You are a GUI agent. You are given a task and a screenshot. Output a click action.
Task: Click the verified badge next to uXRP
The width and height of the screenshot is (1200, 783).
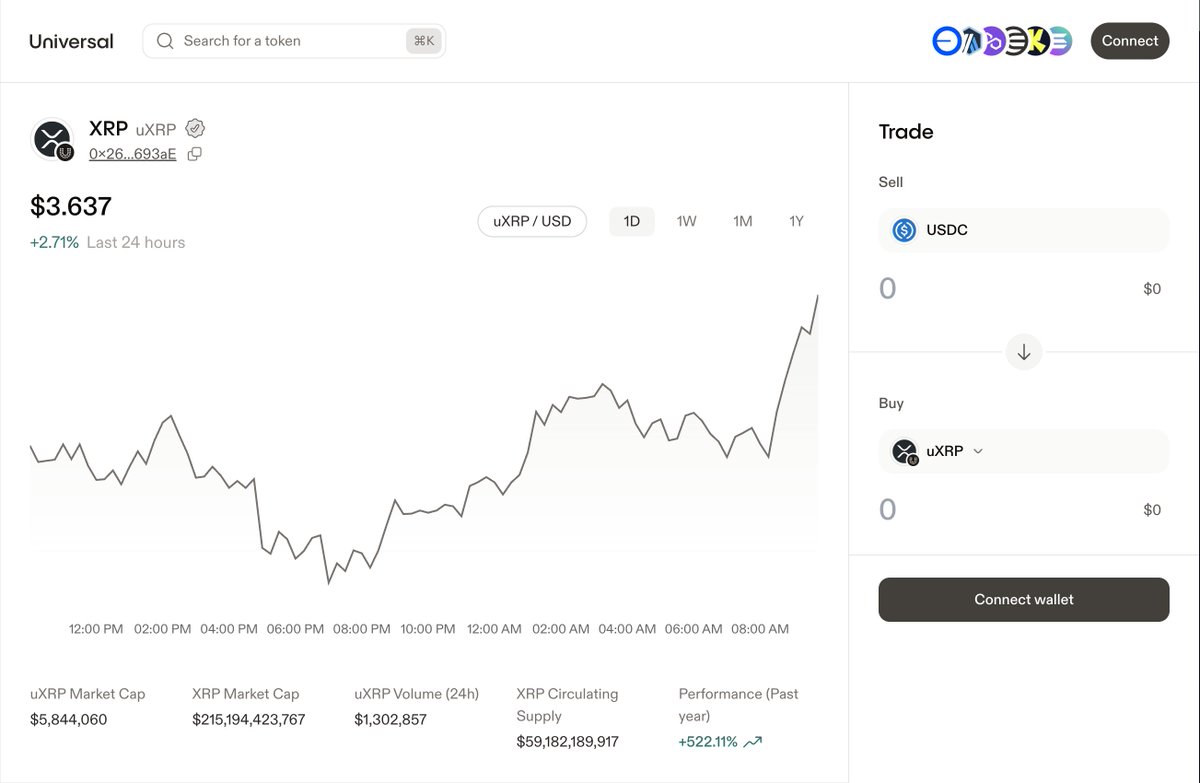(x=196, y=128)
